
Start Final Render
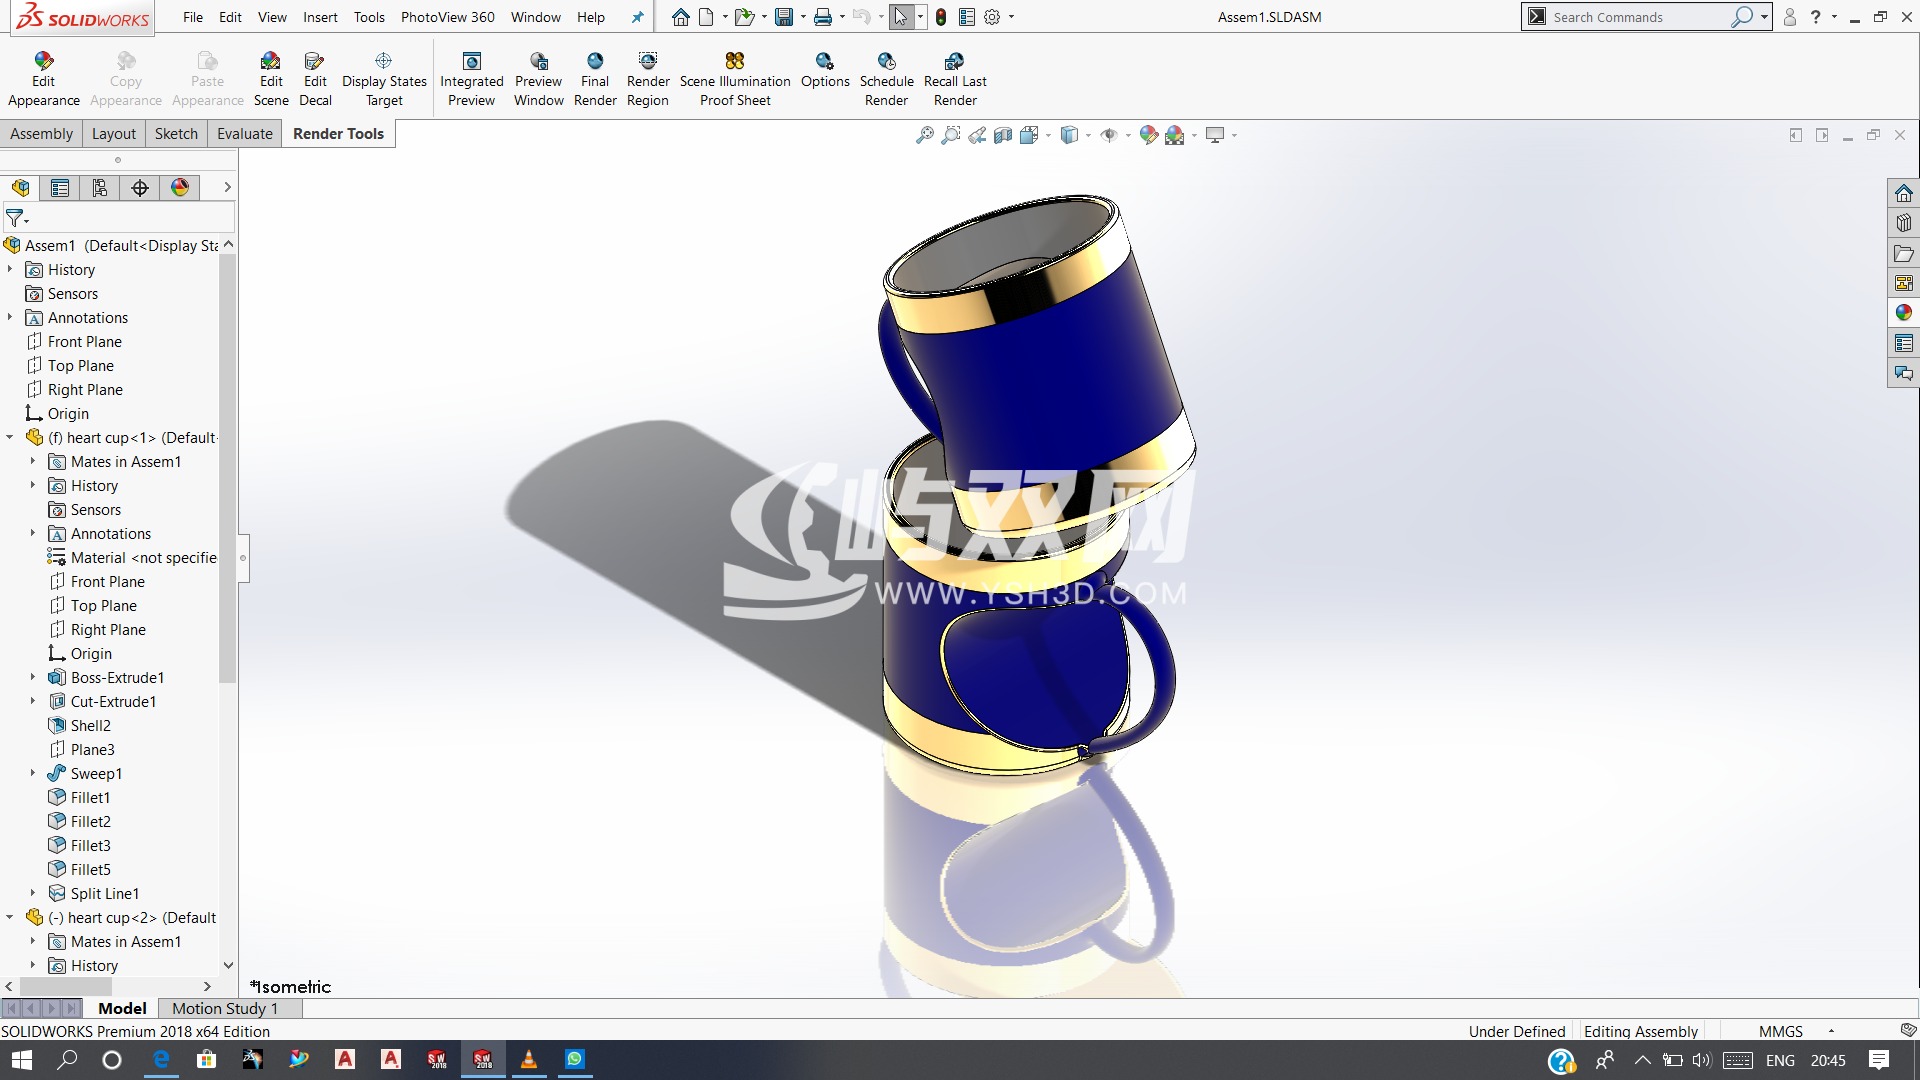pos(595,62)
